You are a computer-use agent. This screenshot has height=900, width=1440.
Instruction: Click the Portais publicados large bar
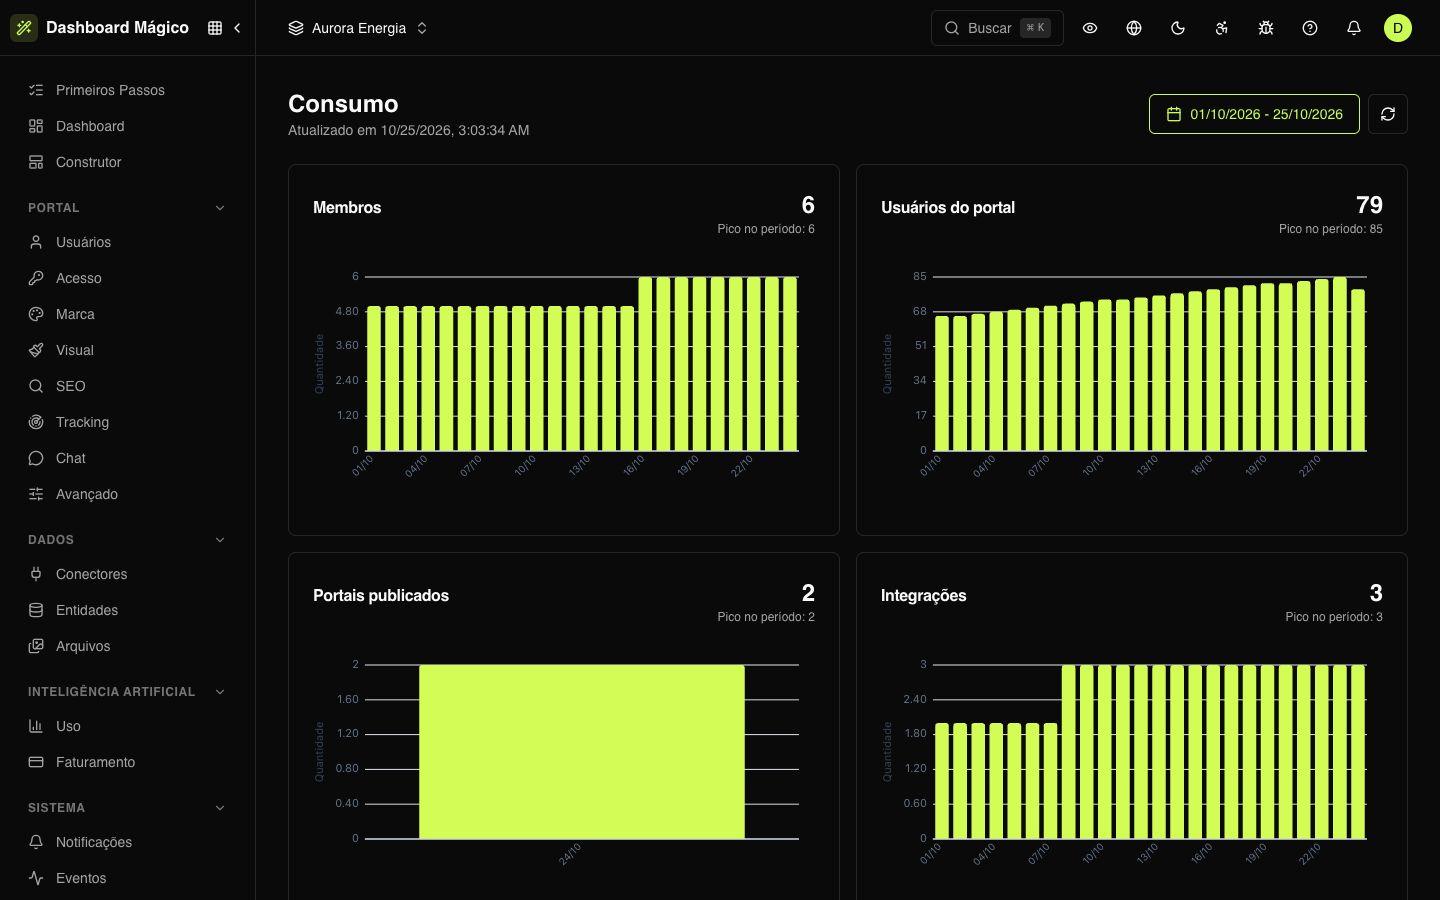[x=582, y=752]
